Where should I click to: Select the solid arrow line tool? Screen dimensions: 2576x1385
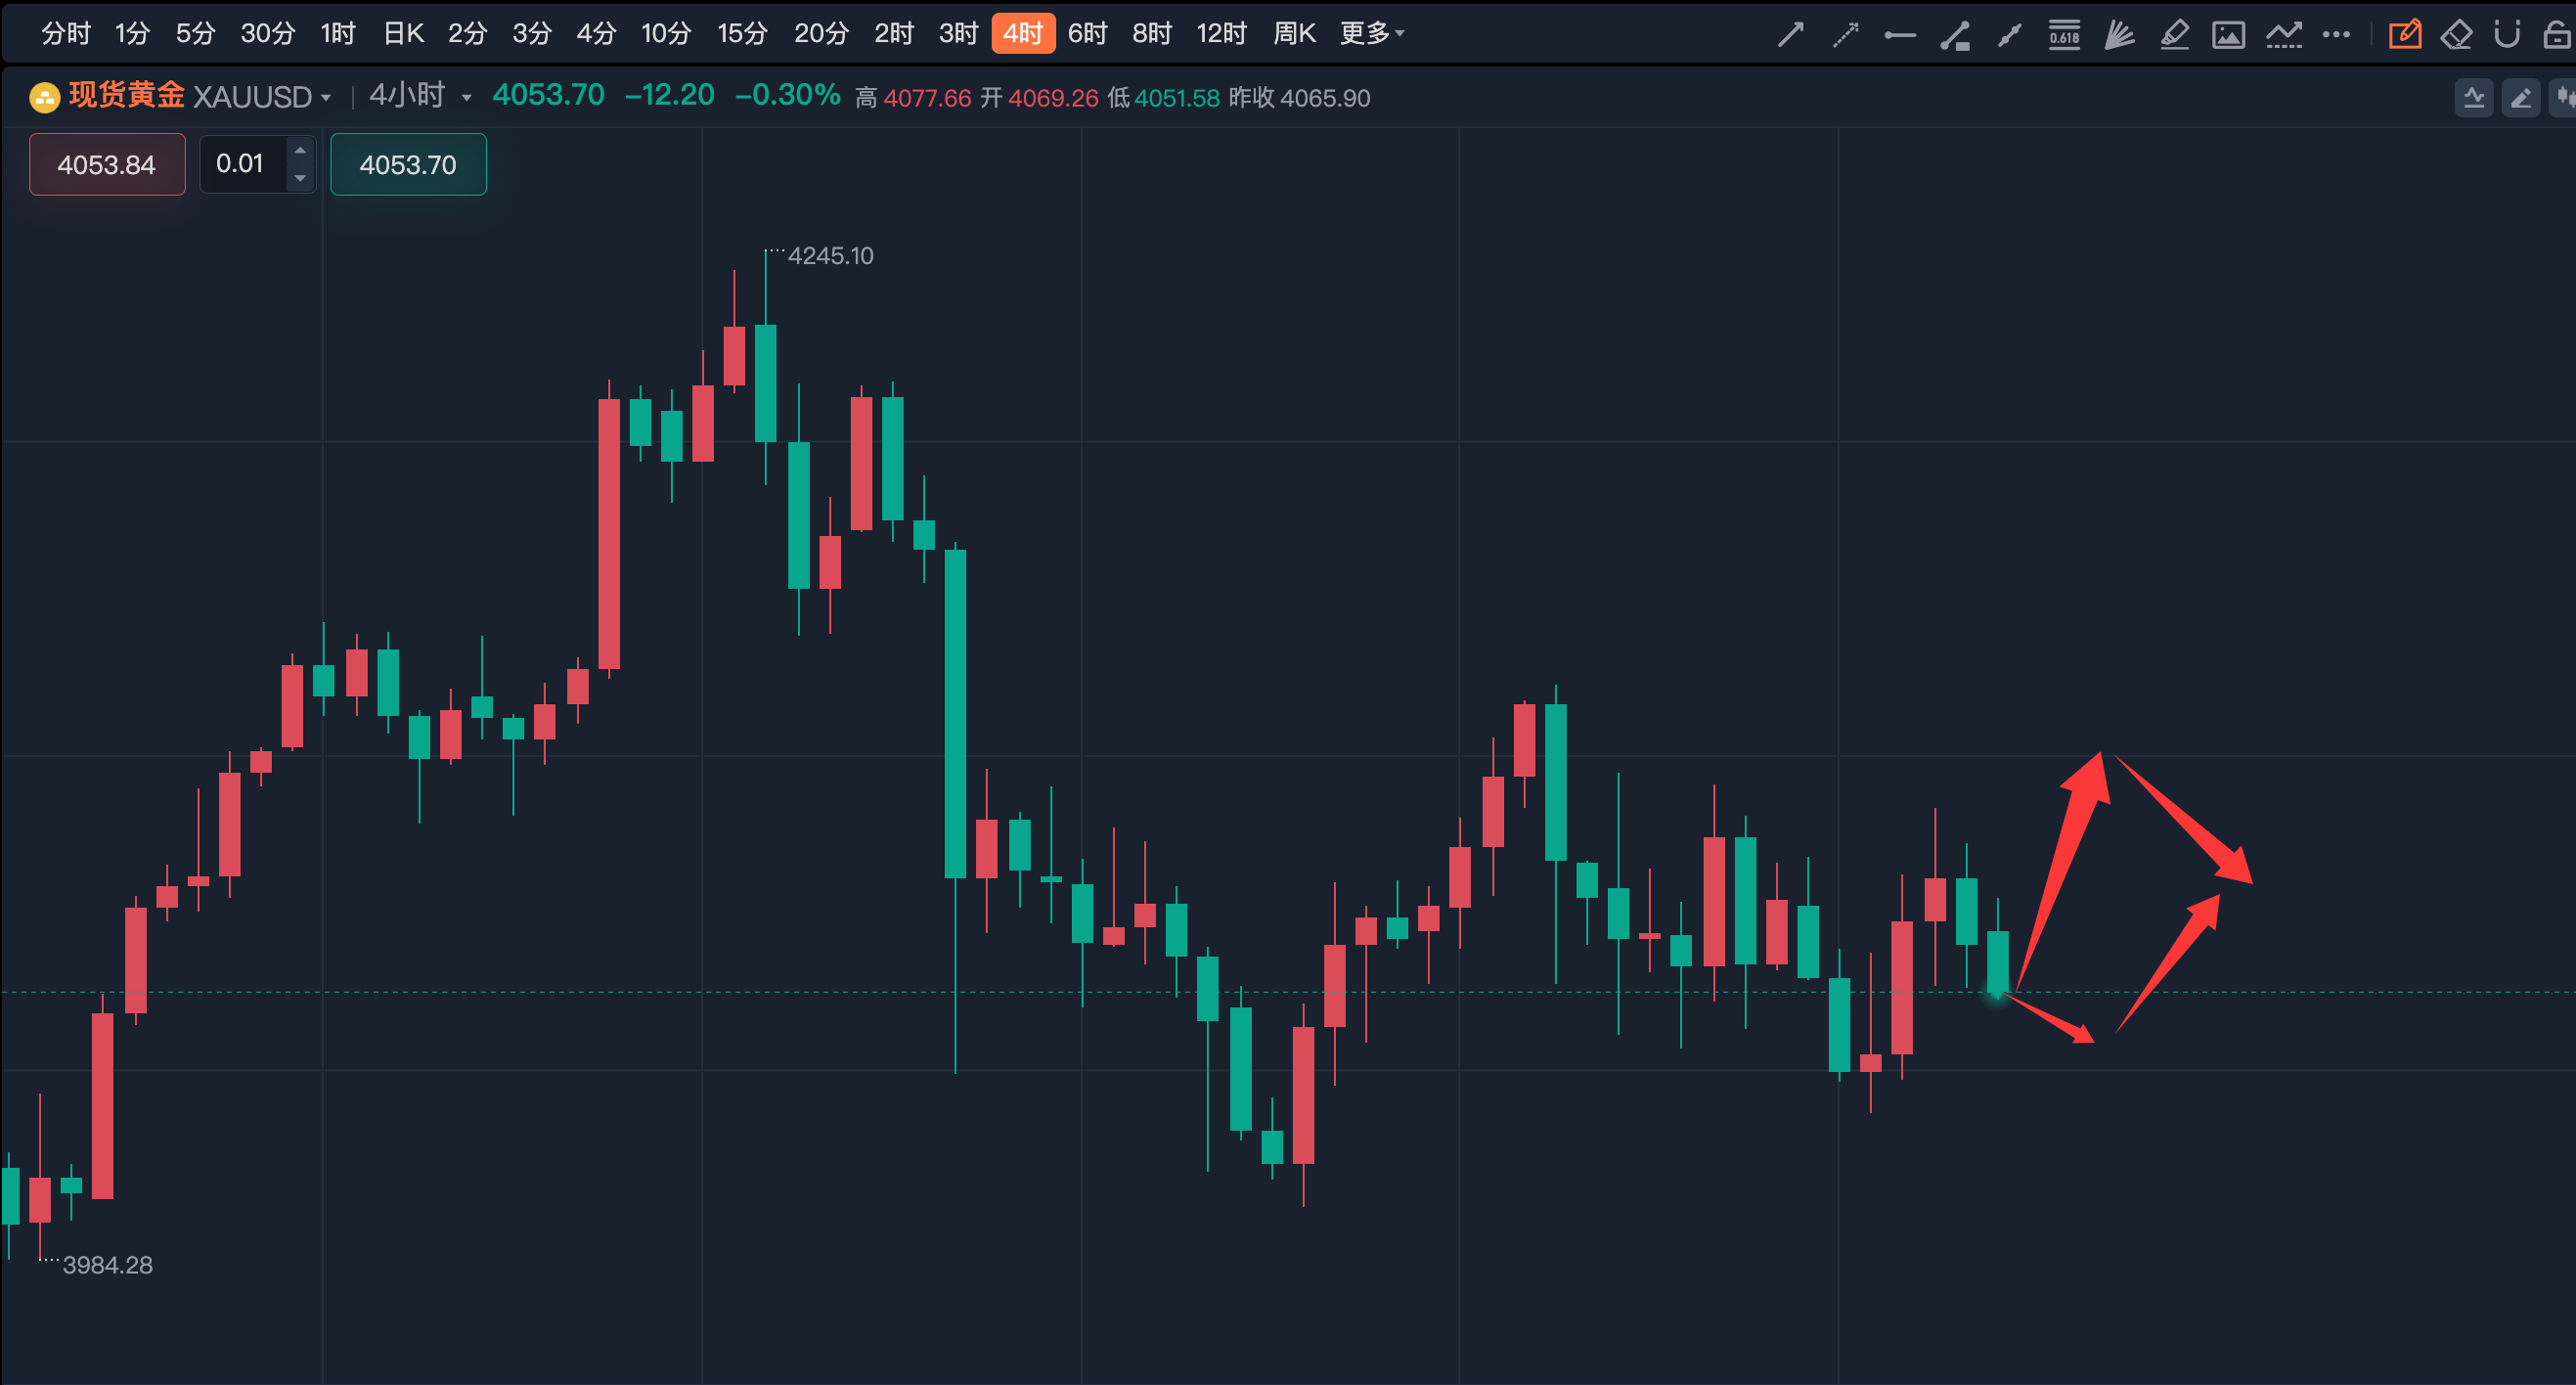click(1790, 35)
